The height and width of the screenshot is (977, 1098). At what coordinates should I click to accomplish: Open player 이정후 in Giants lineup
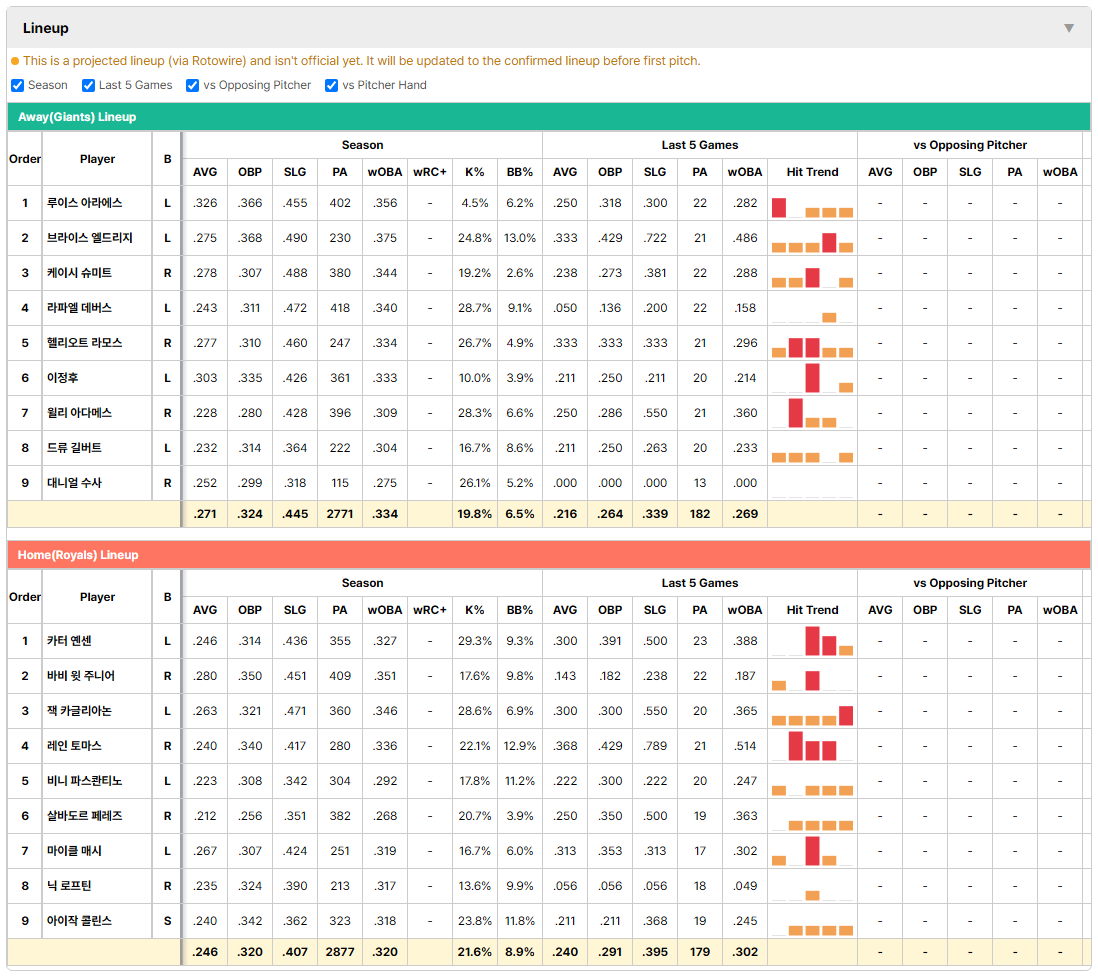[x=62, y=378]
